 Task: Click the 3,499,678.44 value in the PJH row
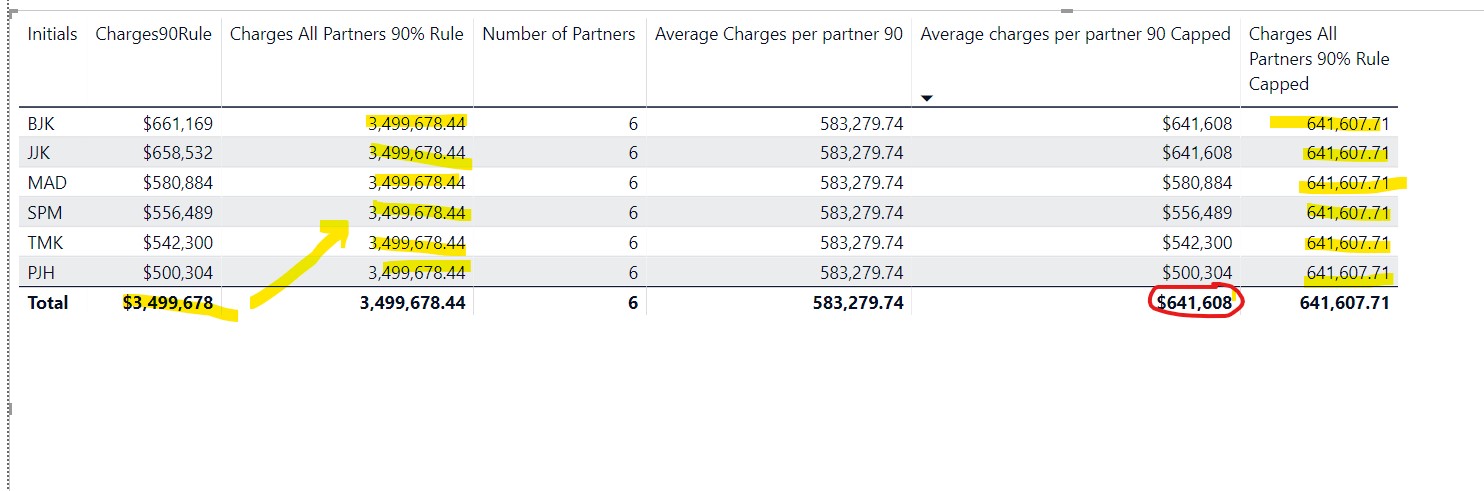[x=416, y=272]
